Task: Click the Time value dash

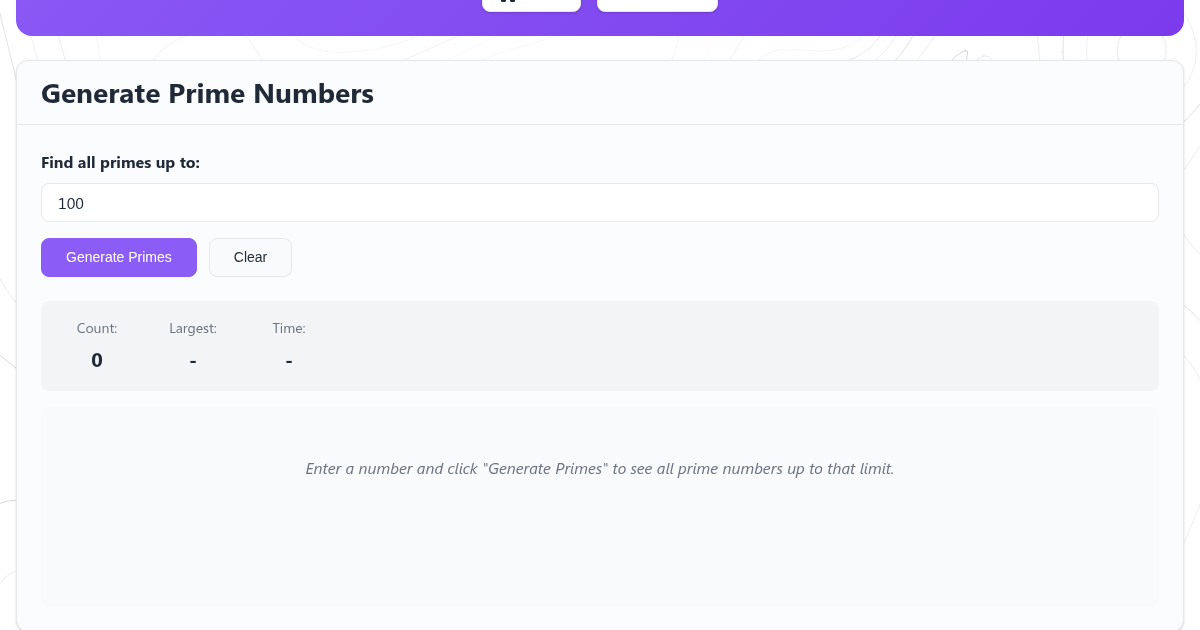Action: click(x=289, y=360)
